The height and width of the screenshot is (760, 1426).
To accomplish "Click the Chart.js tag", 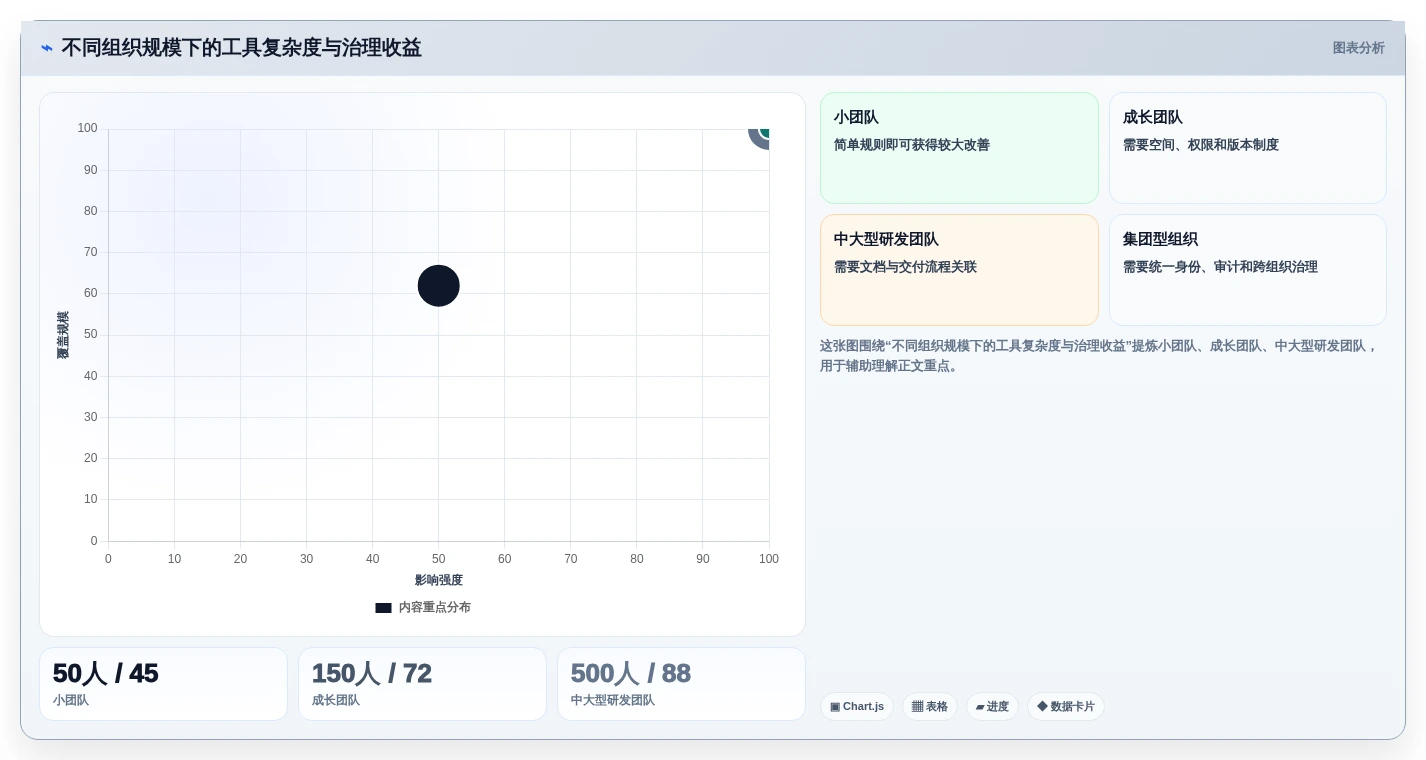I will (x=857, y=706).
